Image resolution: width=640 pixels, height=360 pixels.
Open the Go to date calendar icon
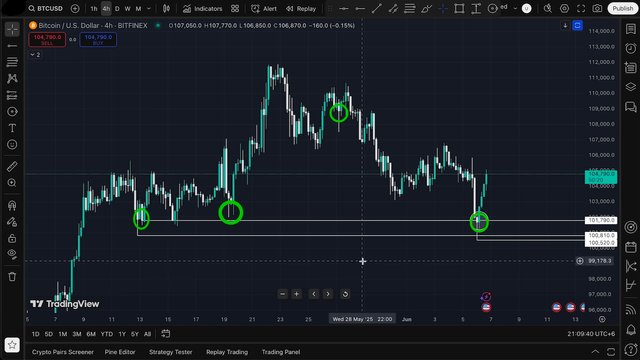pos(165,334)
